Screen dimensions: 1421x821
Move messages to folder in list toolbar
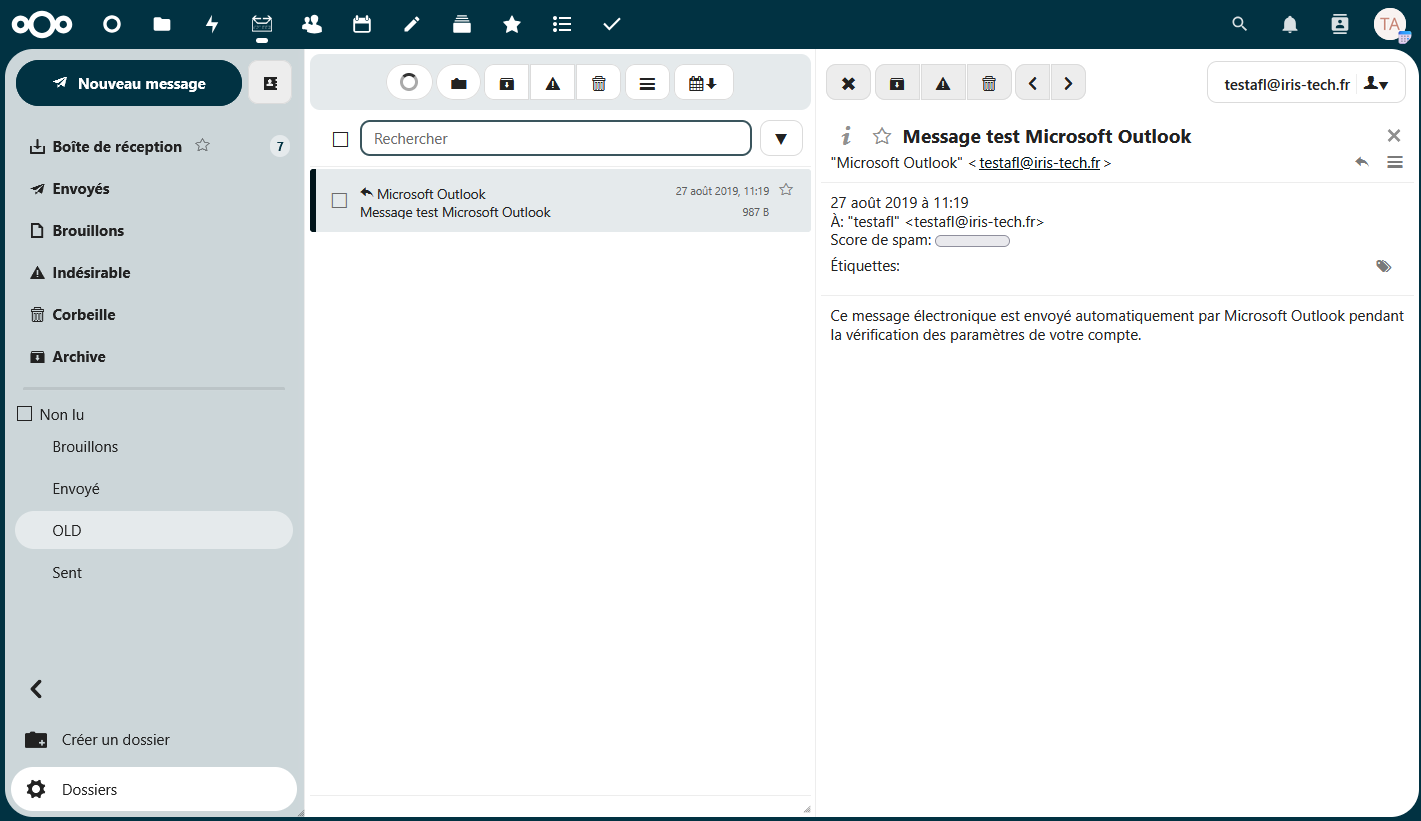[x=459, y=83]
